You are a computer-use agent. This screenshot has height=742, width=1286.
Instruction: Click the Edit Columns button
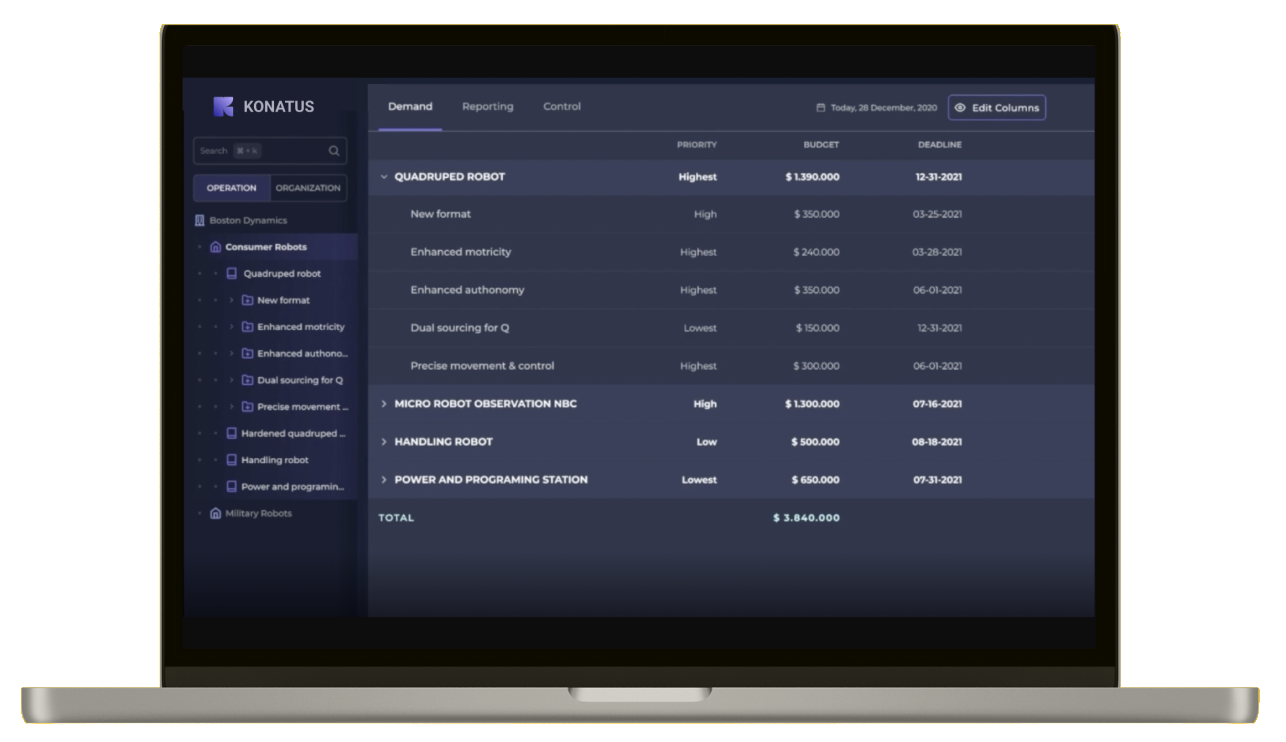pos(997,108)
